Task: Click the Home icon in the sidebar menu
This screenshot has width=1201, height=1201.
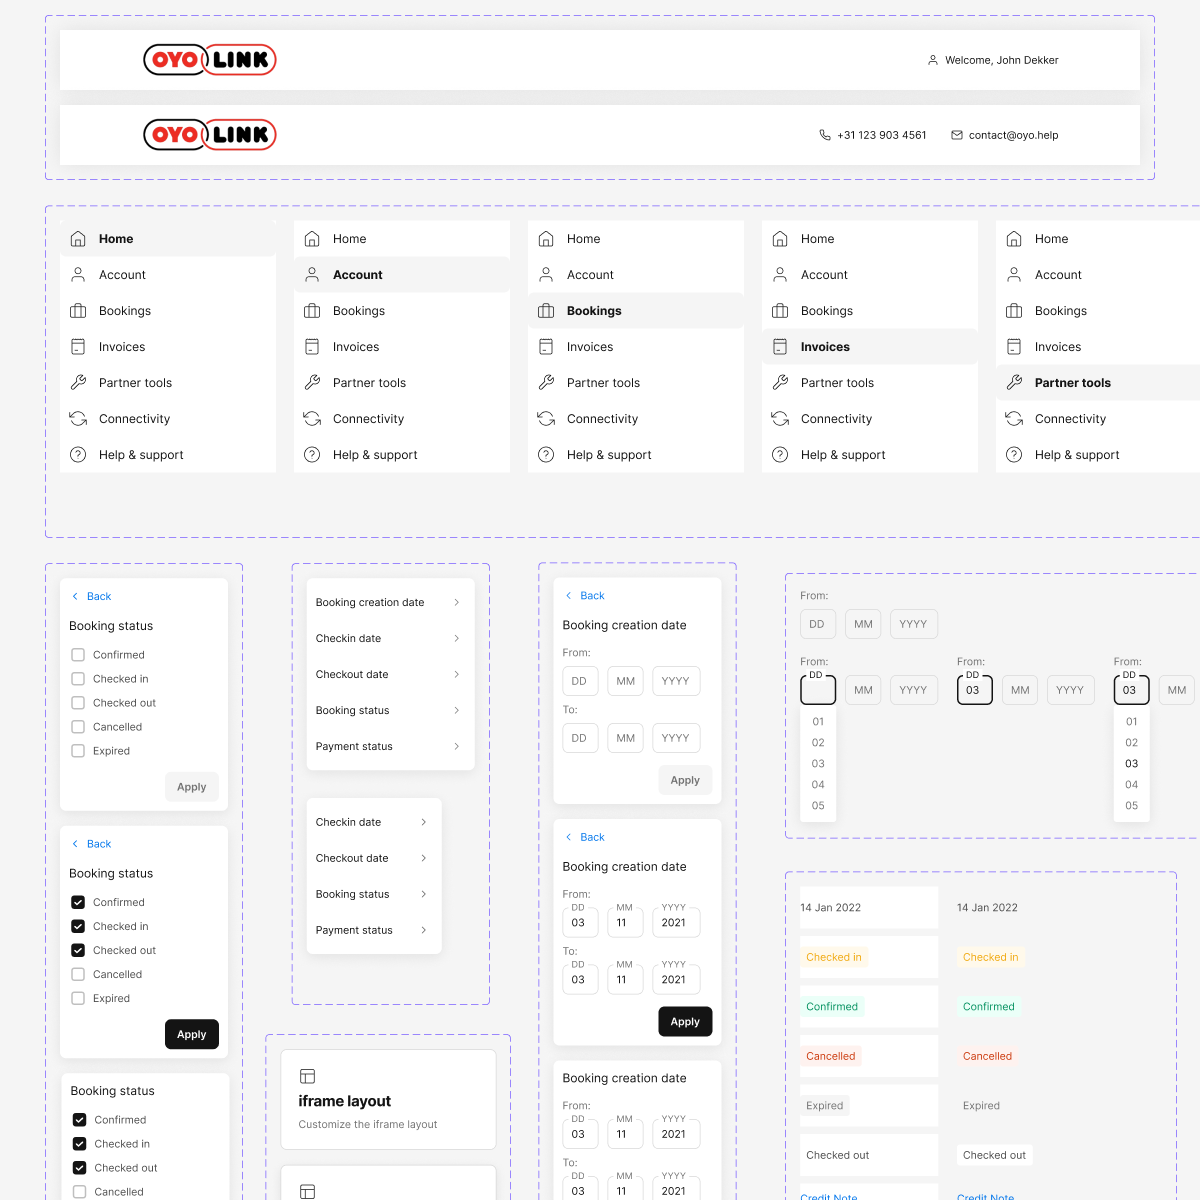Action: click(x=78, y=238)
